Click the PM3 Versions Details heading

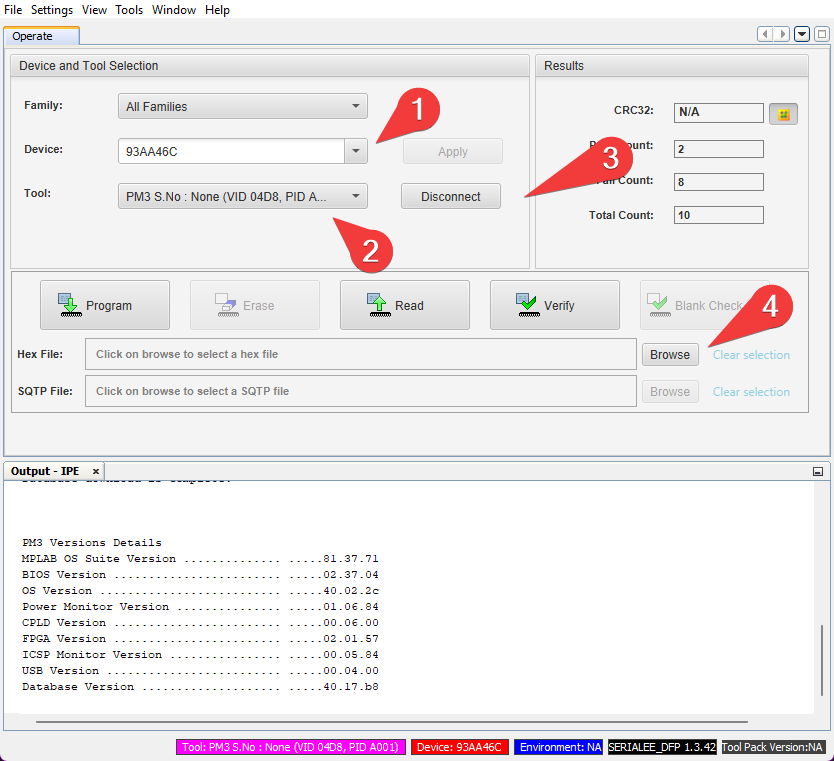point(92,543)
